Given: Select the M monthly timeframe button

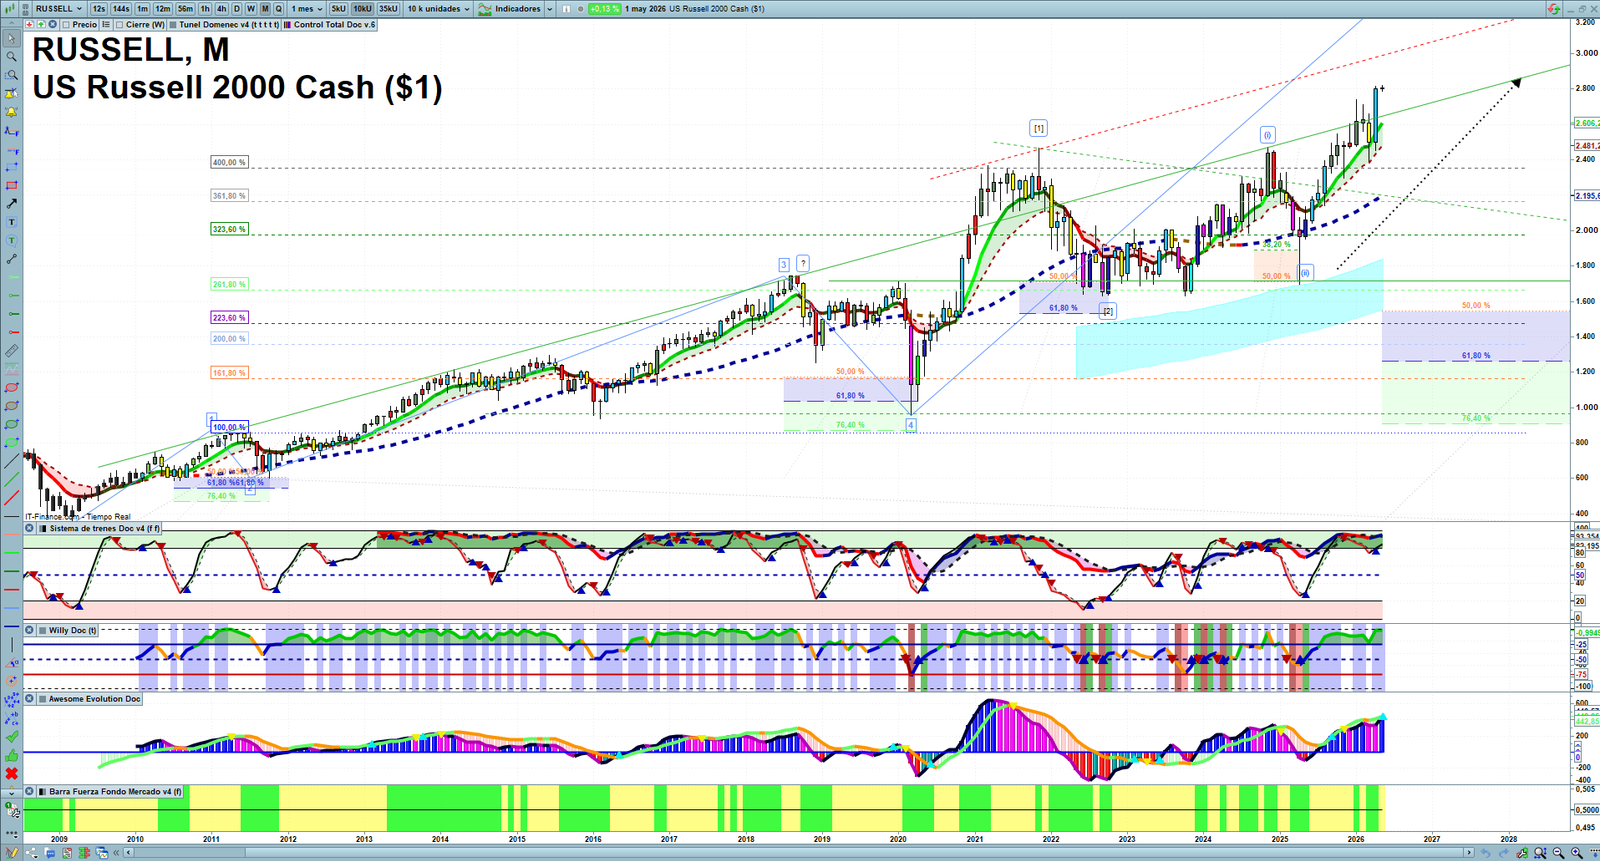Looking at the screenshot, I should 265,9.
